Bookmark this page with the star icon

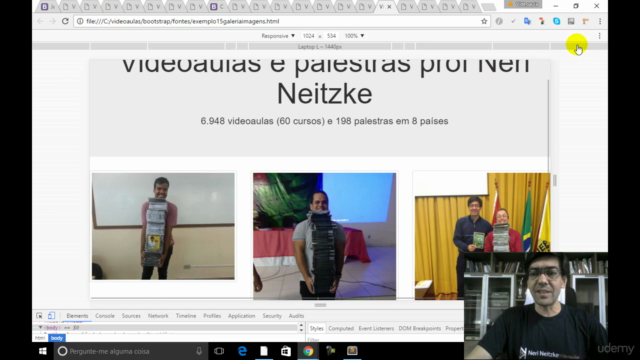coord(484,21)
